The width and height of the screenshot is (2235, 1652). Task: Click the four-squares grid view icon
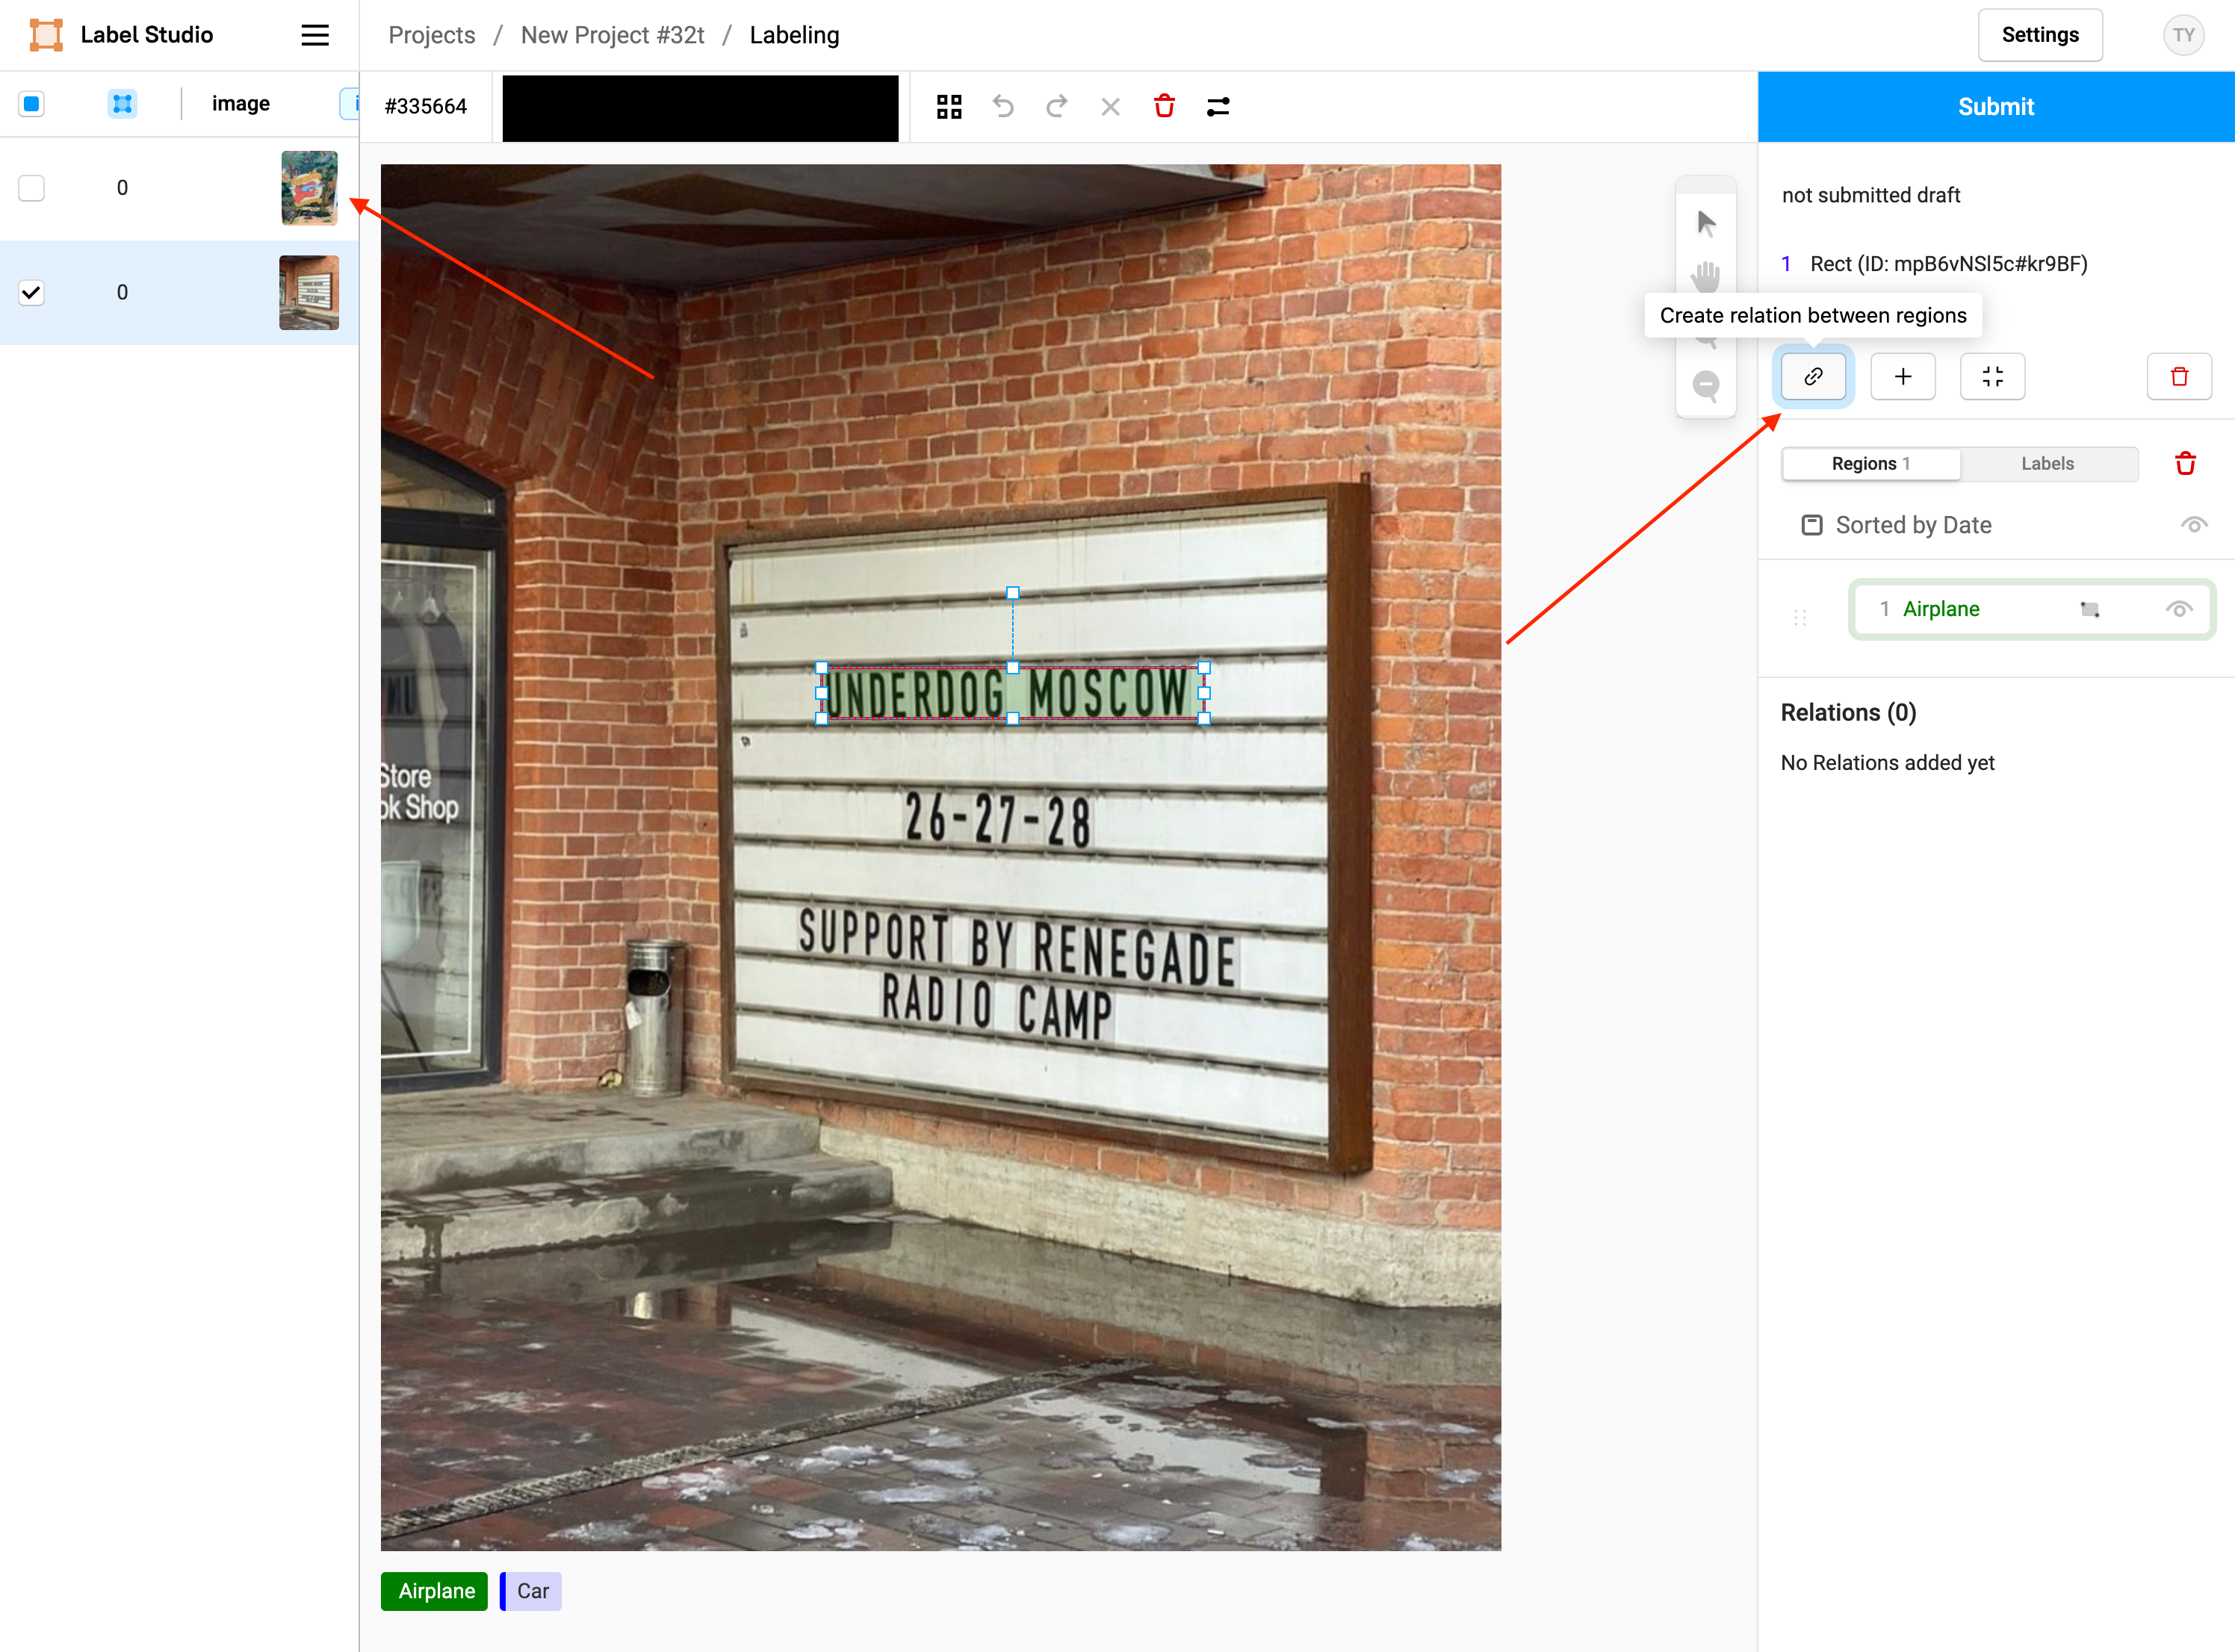949,106
